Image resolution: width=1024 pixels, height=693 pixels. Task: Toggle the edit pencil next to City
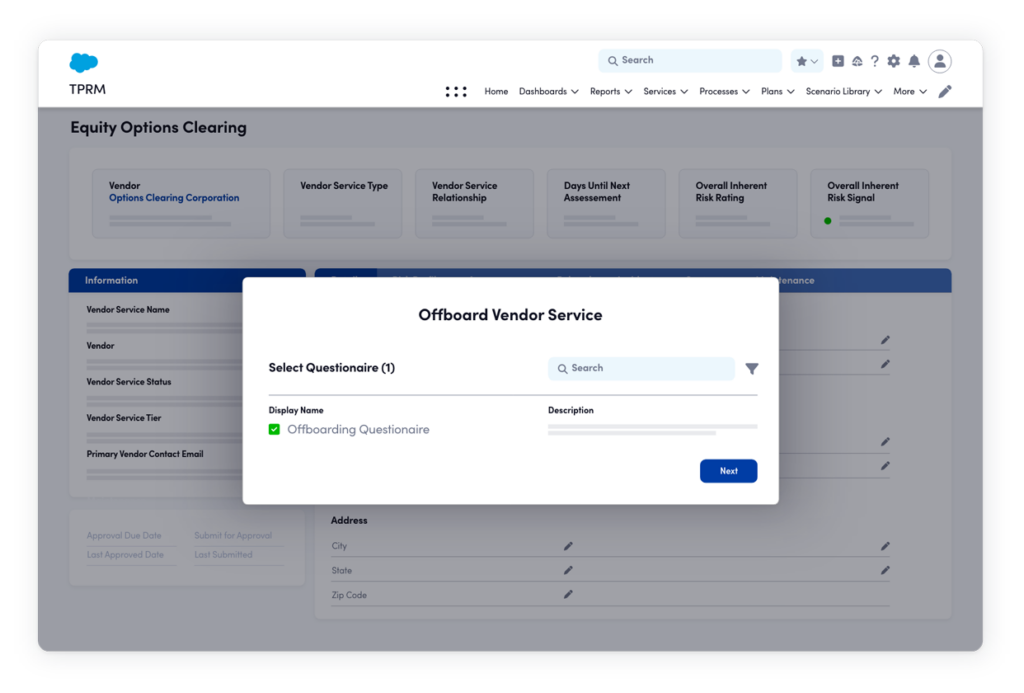(568, 546)
